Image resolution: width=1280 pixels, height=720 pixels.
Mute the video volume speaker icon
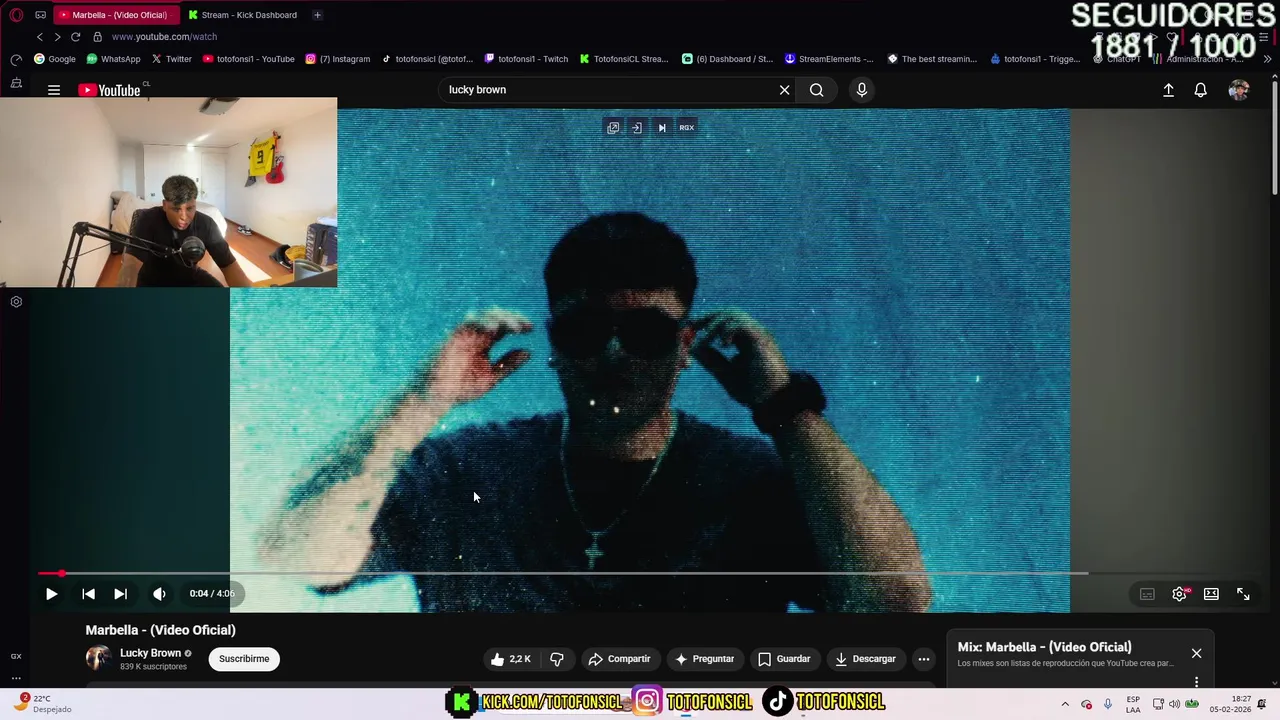click(159, 594)
